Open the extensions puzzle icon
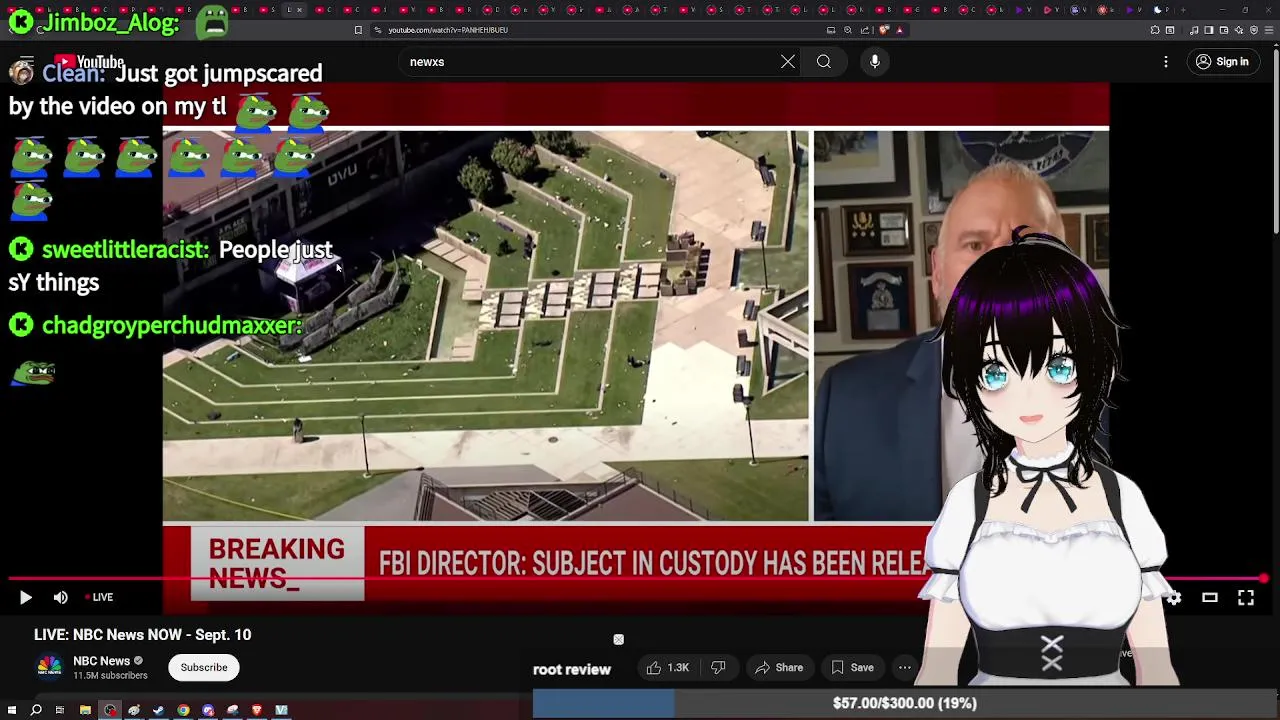The width and height of the screenshot is (1280, 720). [1154, 30]
